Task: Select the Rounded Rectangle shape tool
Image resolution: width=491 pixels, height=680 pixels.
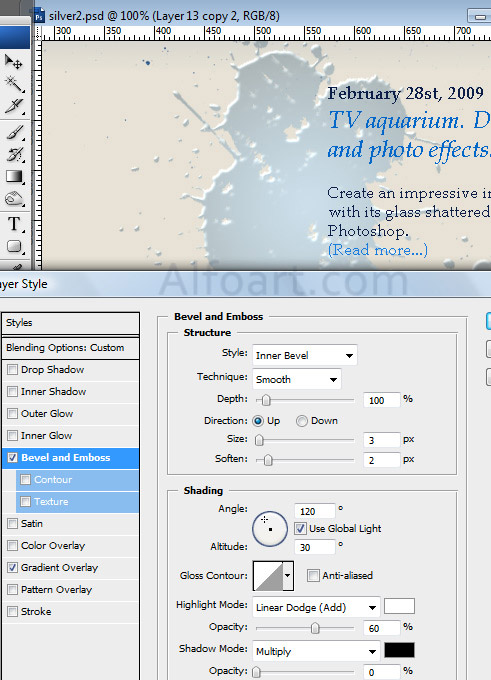Action: (13, 246)
